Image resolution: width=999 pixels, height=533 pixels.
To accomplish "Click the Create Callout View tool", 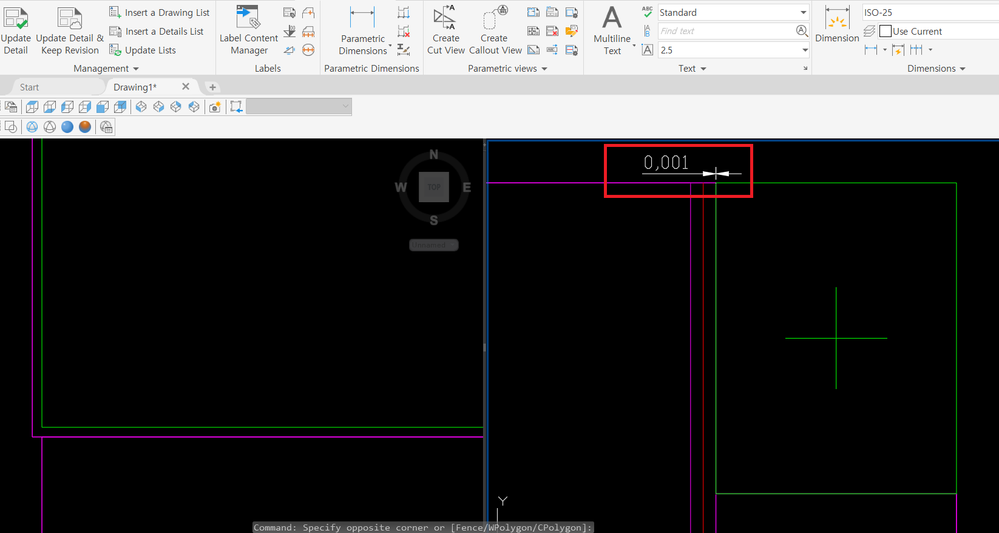I will (495, 30).
